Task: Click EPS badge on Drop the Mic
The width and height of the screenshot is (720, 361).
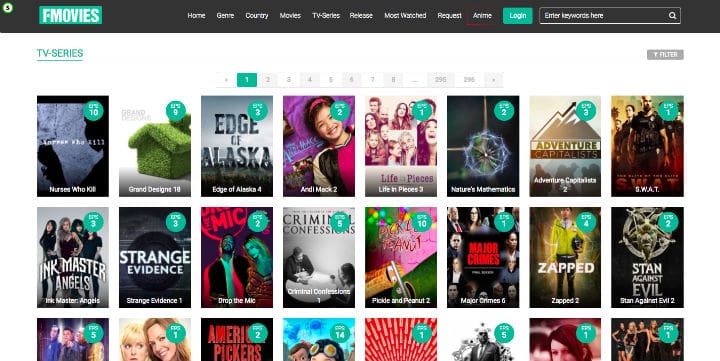Action: click(x=258, y=222)
